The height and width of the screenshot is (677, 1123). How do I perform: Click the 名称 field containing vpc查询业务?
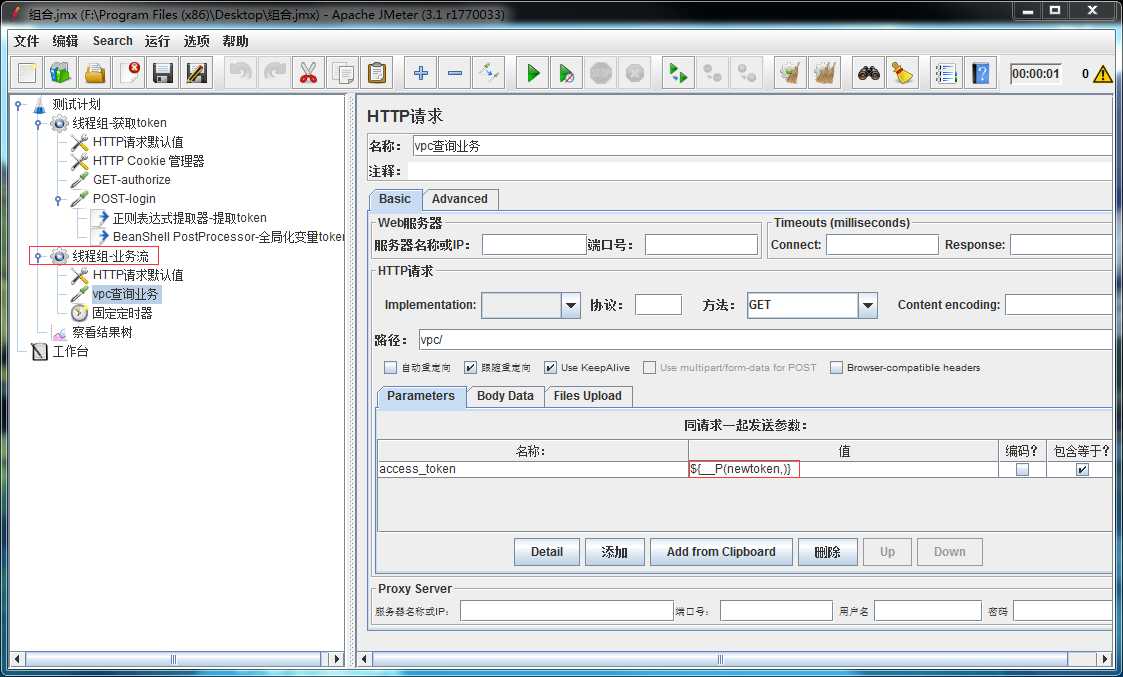coord(762,146)
